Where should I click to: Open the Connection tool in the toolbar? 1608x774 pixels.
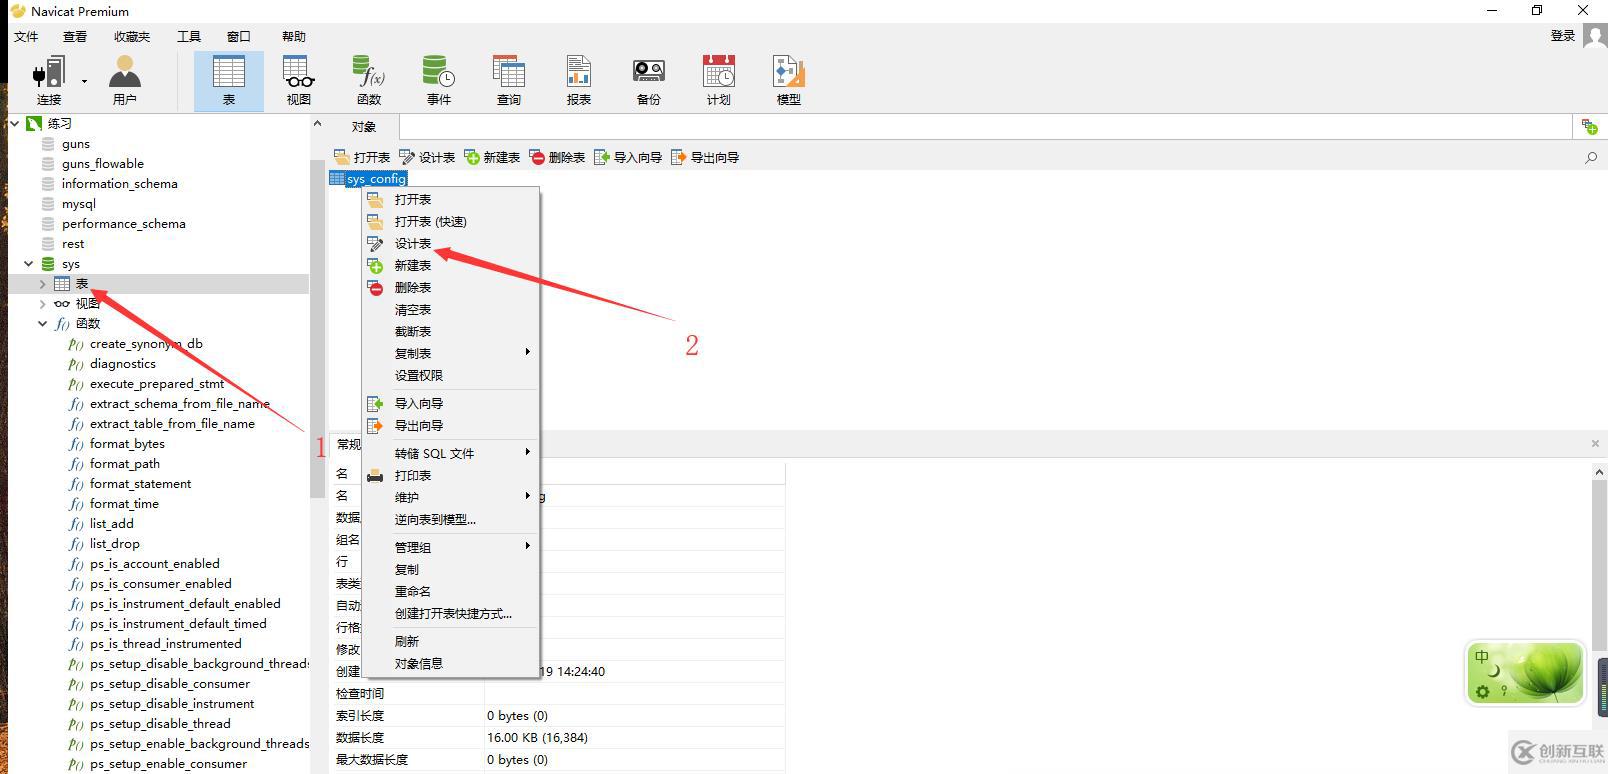pyautogui.click(x=48, y=81)
